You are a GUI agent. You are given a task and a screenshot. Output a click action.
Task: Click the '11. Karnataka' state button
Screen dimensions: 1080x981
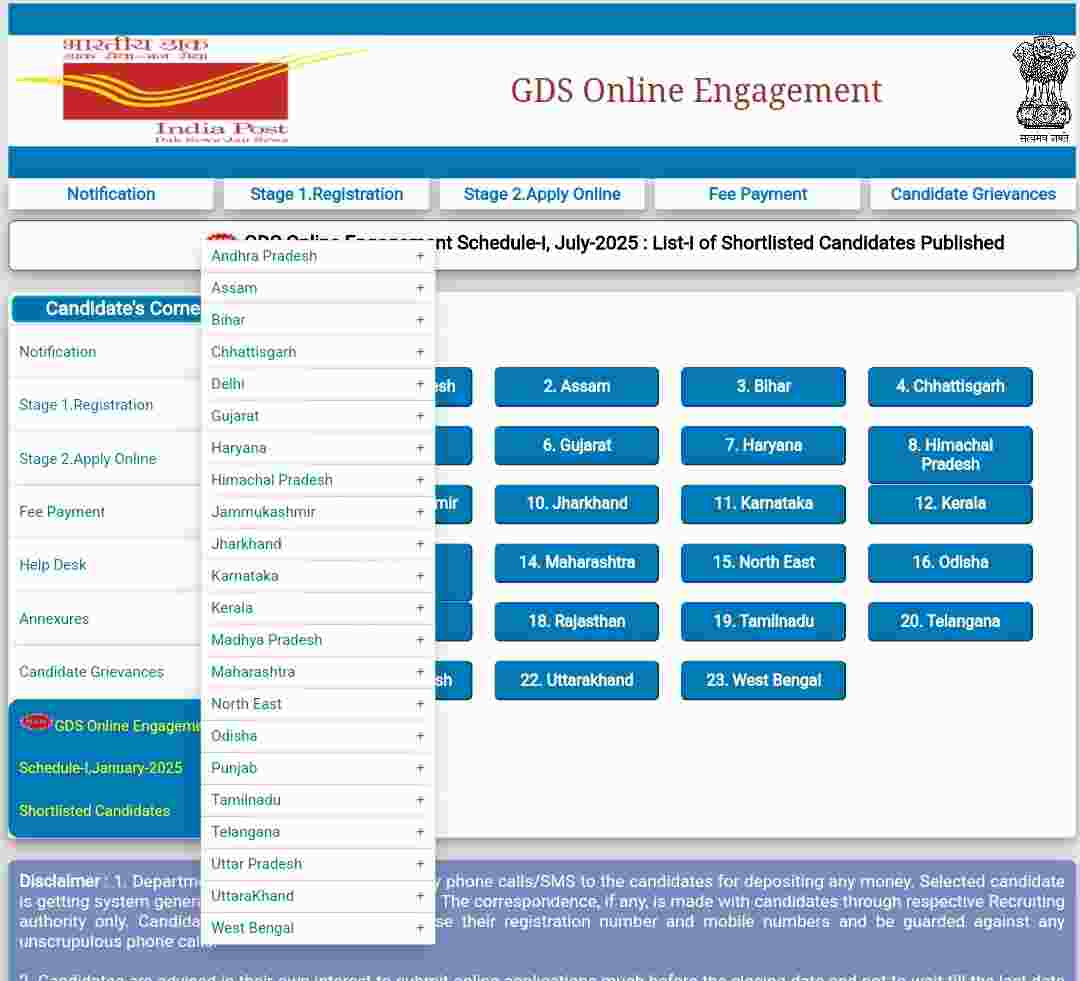763,504
